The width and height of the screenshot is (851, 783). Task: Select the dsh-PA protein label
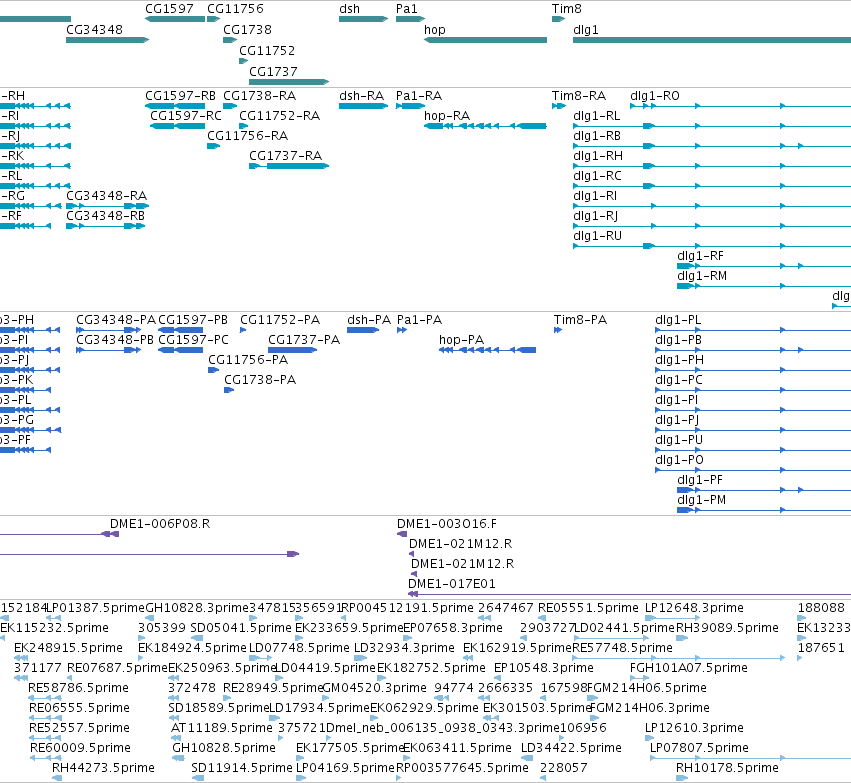pyautogui.click(x=369, y=320)
